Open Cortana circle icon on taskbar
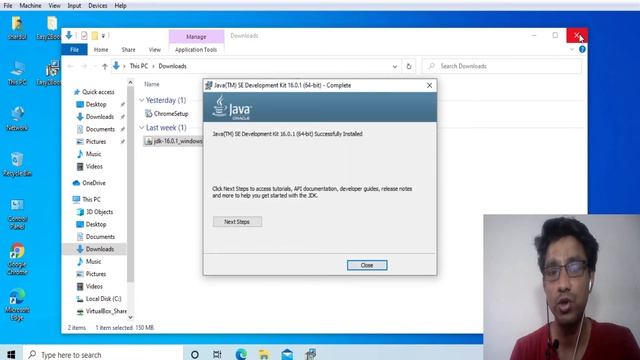Image resolution: width=640 pixels, height=360 pixels. coord(195,354)
